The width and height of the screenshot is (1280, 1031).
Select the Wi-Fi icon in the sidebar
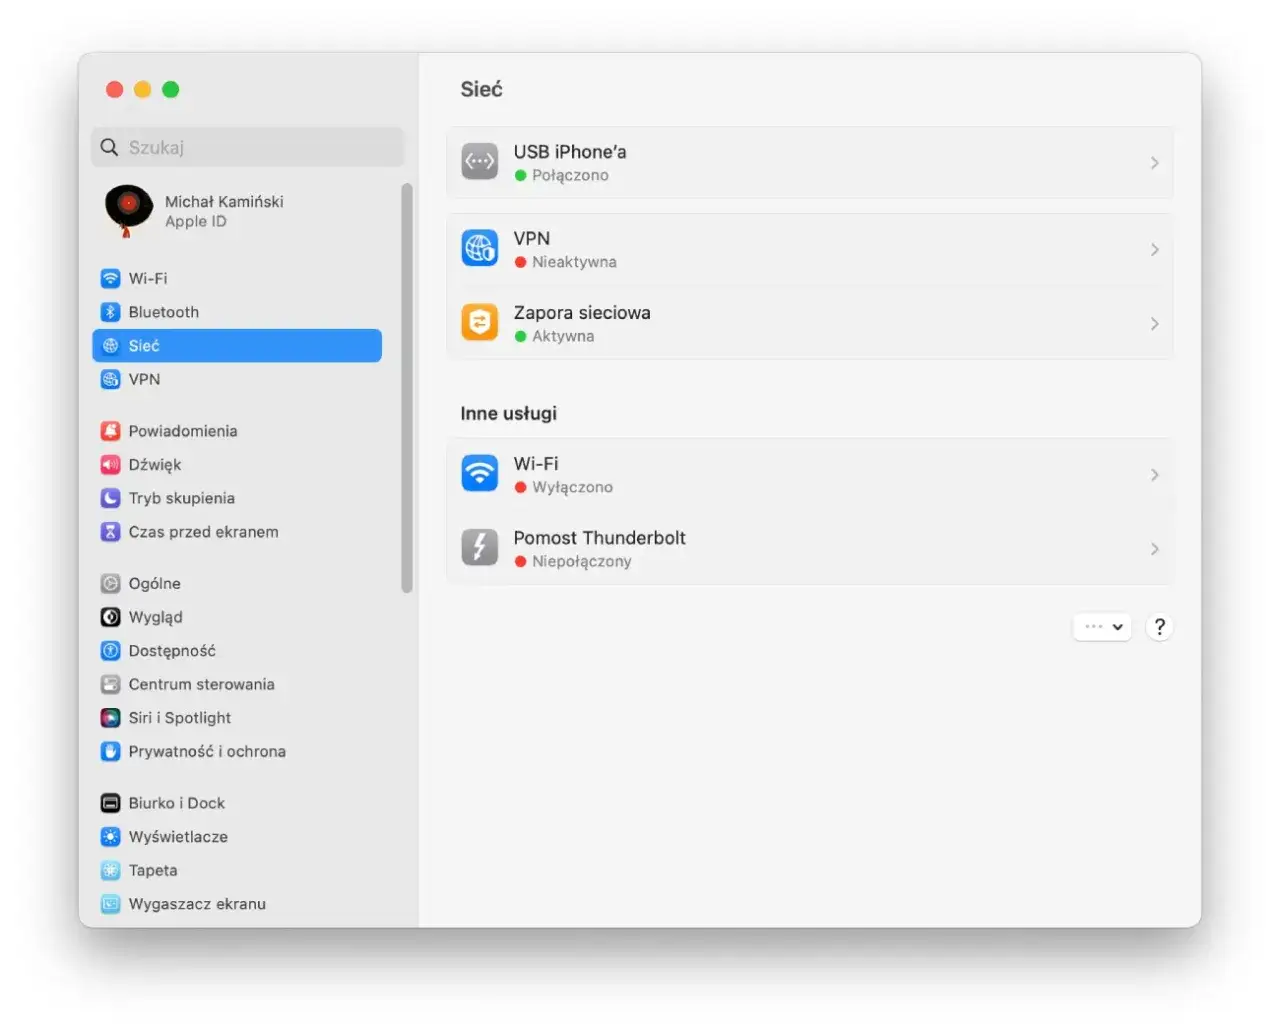click(109, 278)
